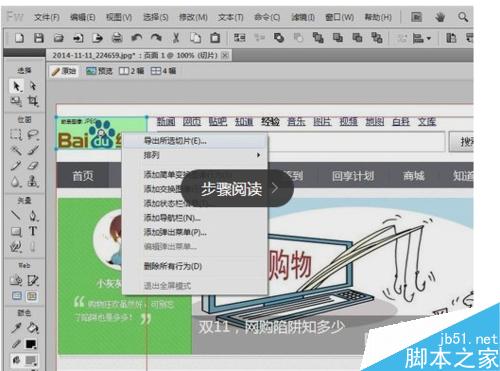Select the Scale tool
This screenshot has width=500, height=371.
coord(16,101)
